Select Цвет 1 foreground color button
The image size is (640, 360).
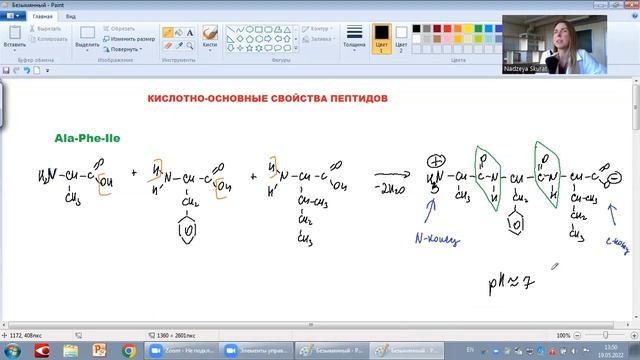click(x=382, y=39)
